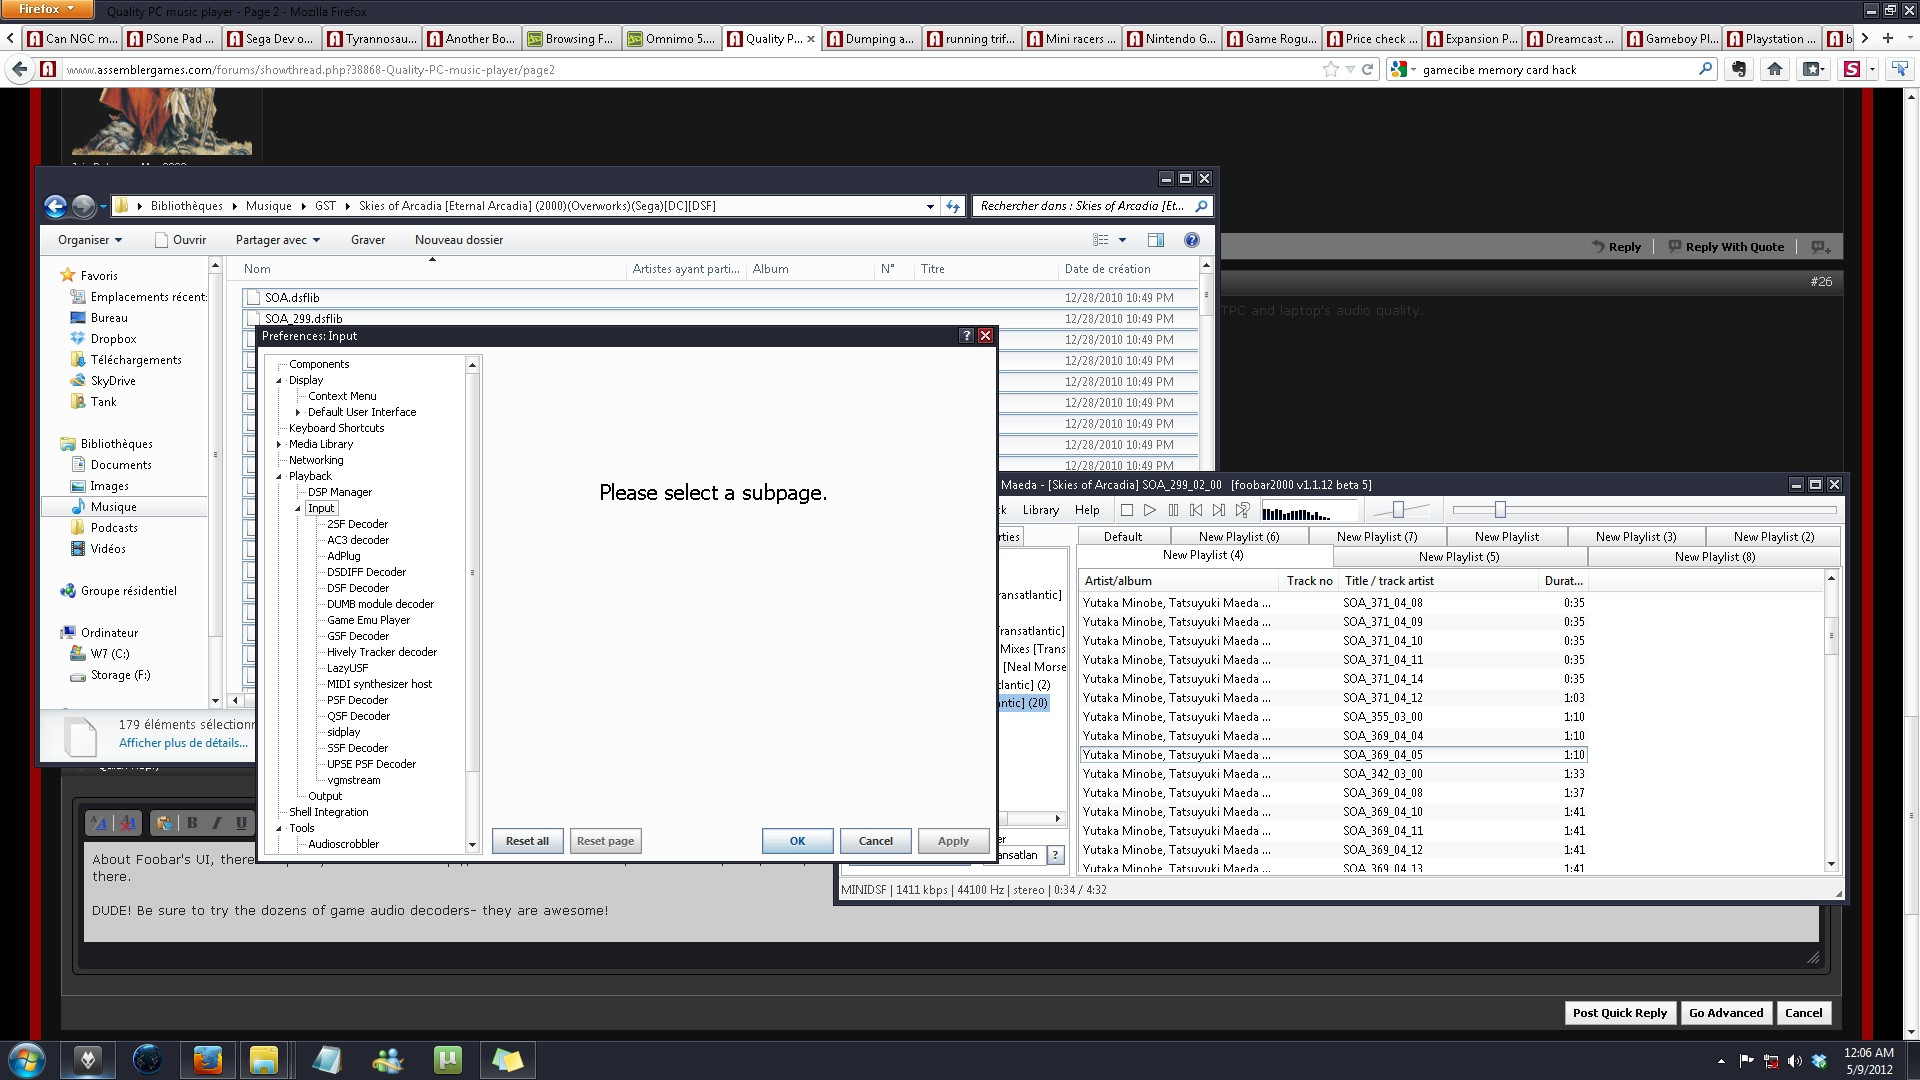The height and width of the screenshot is (1080, 1920).
Task: Refresh the Explorer folder view
Action: click(953, 206)
